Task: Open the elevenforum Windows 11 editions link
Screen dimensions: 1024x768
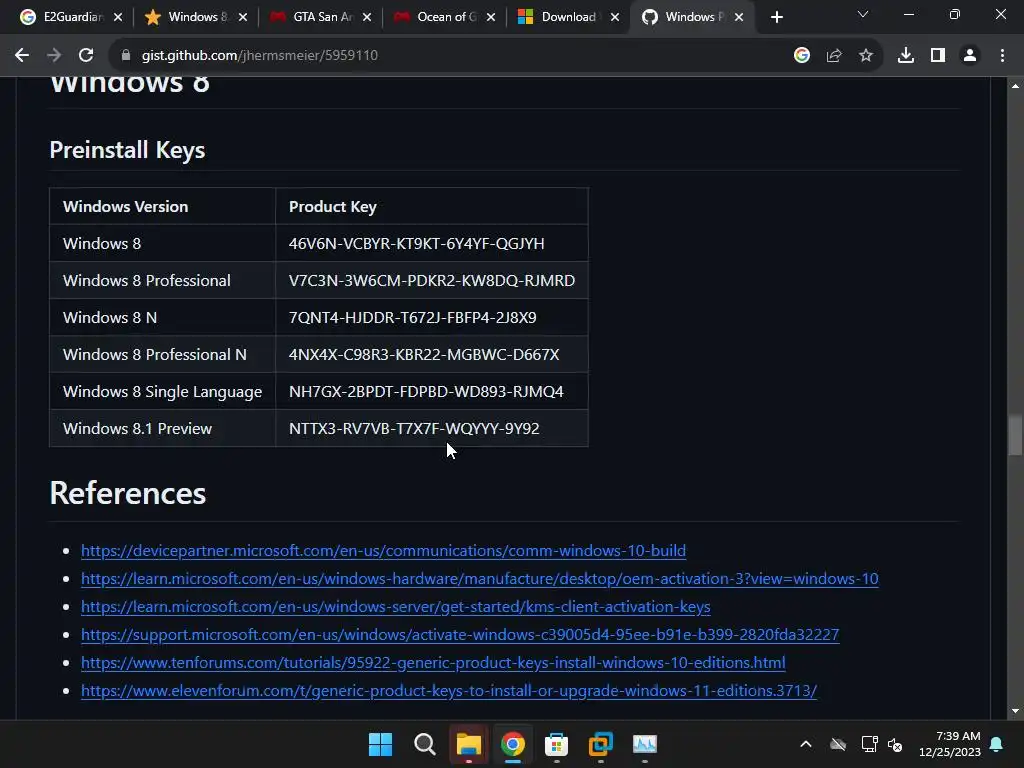Action: coord(449,691)
